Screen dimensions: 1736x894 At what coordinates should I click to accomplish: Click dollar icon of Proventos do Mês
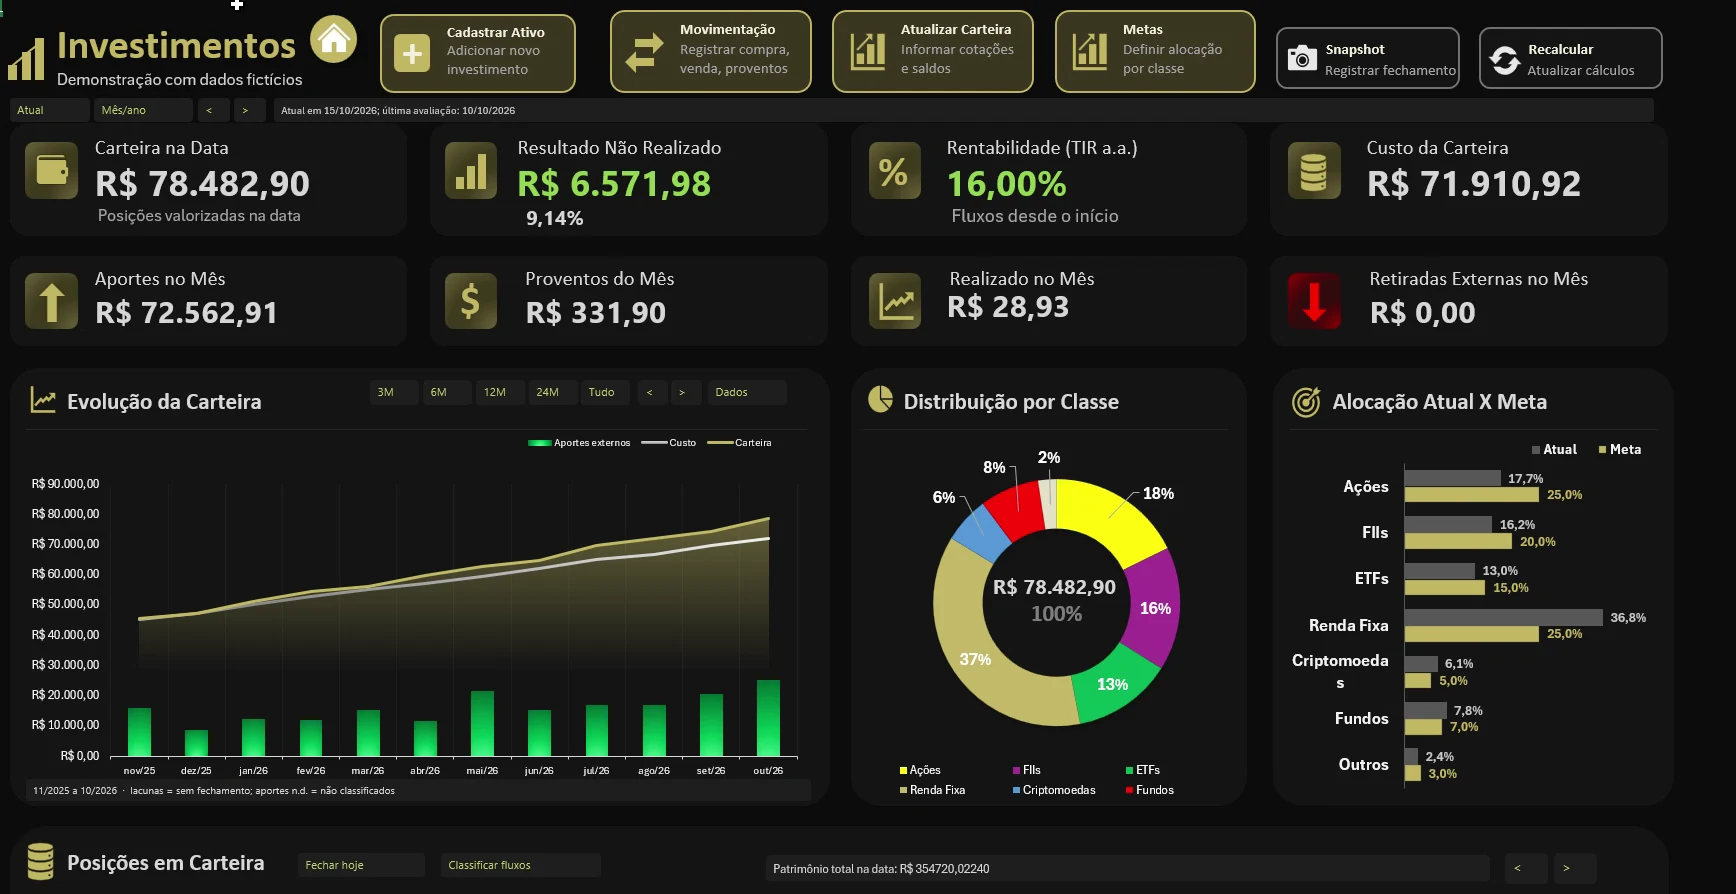(471, 301)
